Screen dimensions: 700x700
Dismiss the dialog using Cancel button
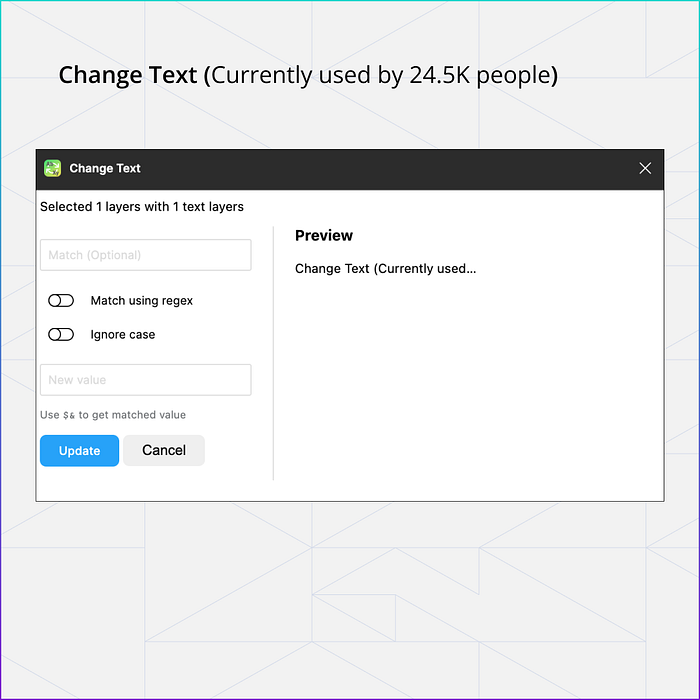(x=164, y=450)
